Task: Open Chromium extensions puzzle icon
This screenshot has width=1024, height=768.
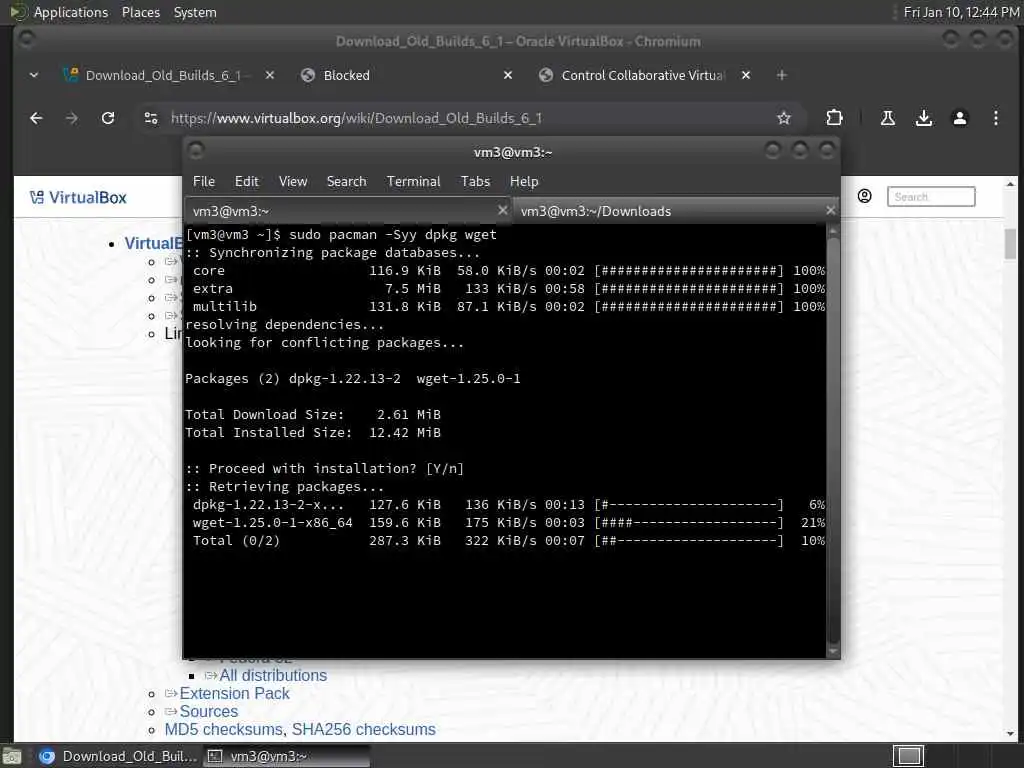Action: 834,118
